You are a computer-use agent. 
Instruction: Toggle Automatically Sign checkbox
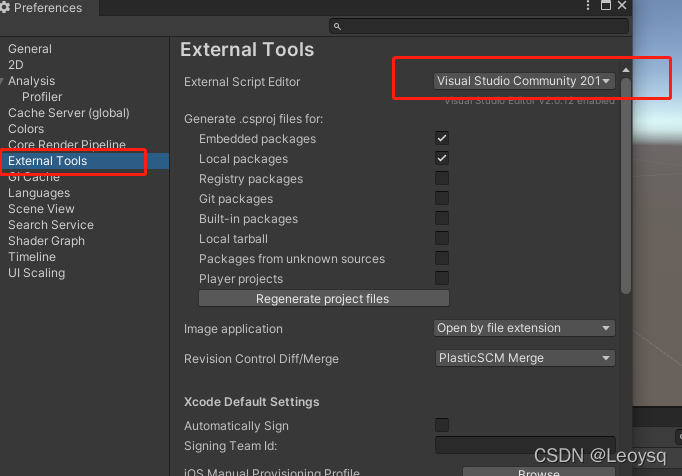point(442,425)
